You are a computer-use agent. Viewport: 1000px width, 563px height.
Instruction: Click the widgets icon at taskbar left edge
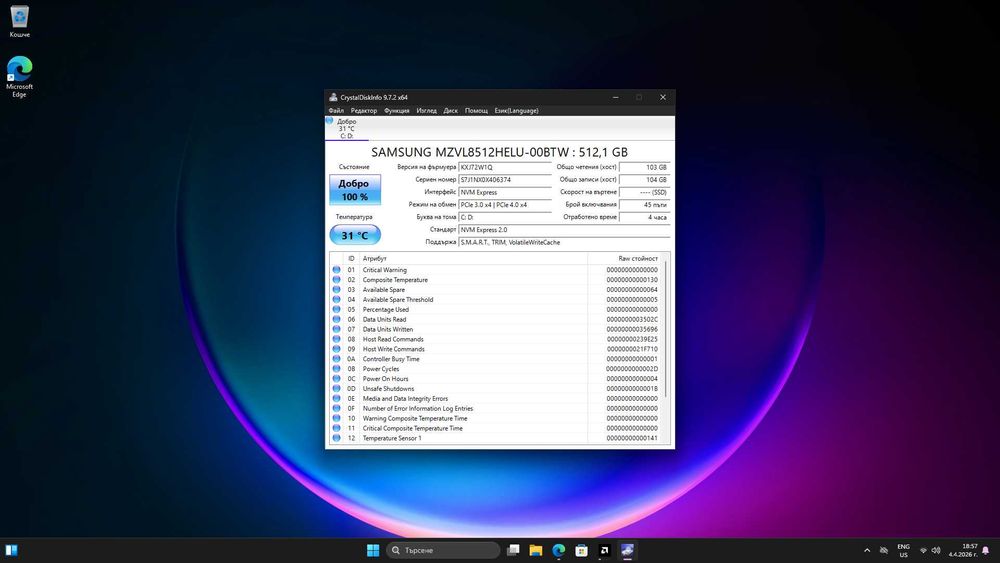point(11,550)
